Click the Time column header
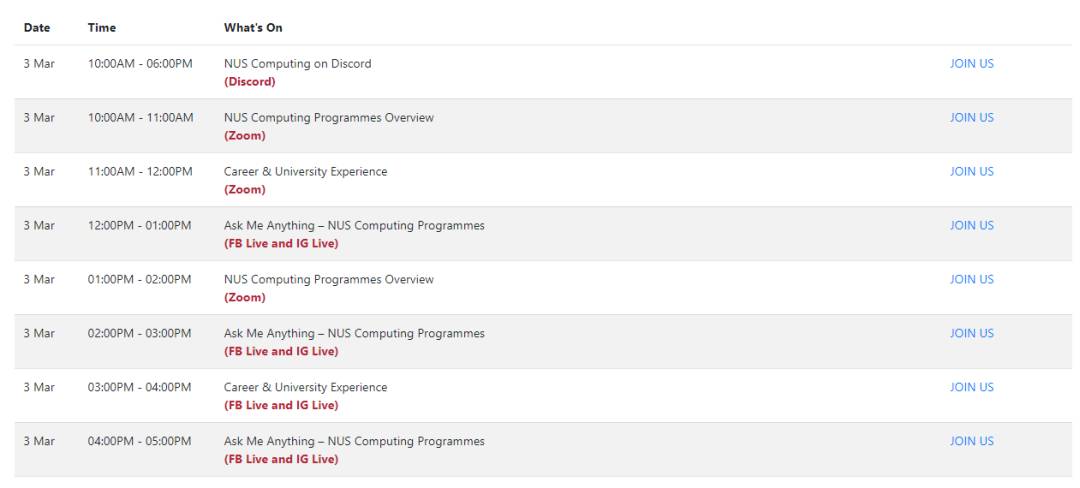This screenshot has width=1080, height=488. pyautogui.click(x=102, y=28)
